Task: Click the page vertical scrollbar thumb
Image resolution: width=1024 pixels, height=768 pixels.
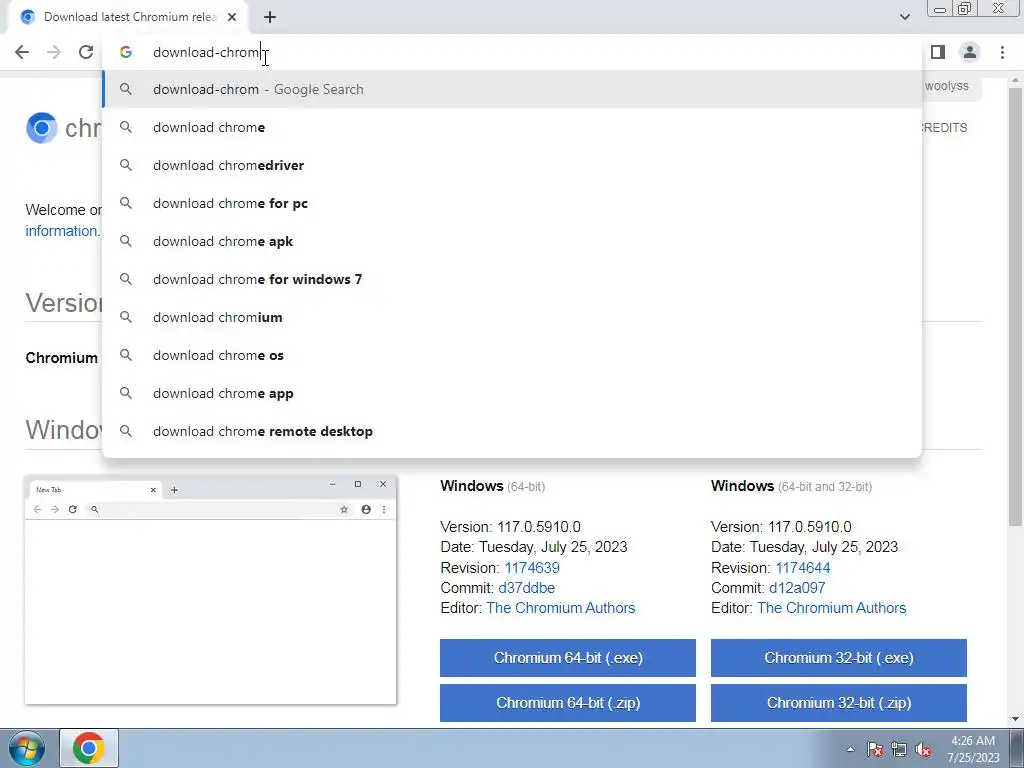Action: pos(1015,307)
